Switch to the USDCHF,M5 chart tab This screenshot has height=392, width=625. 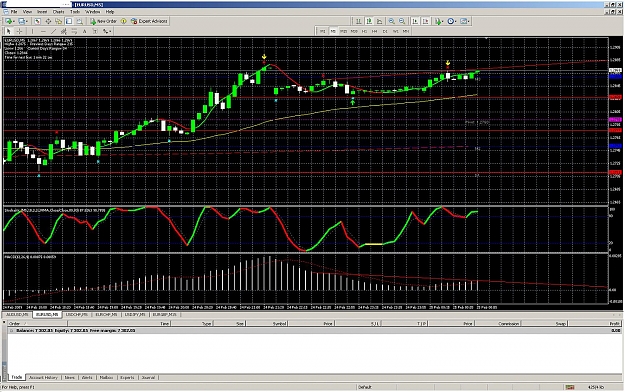tap(77, 315)
